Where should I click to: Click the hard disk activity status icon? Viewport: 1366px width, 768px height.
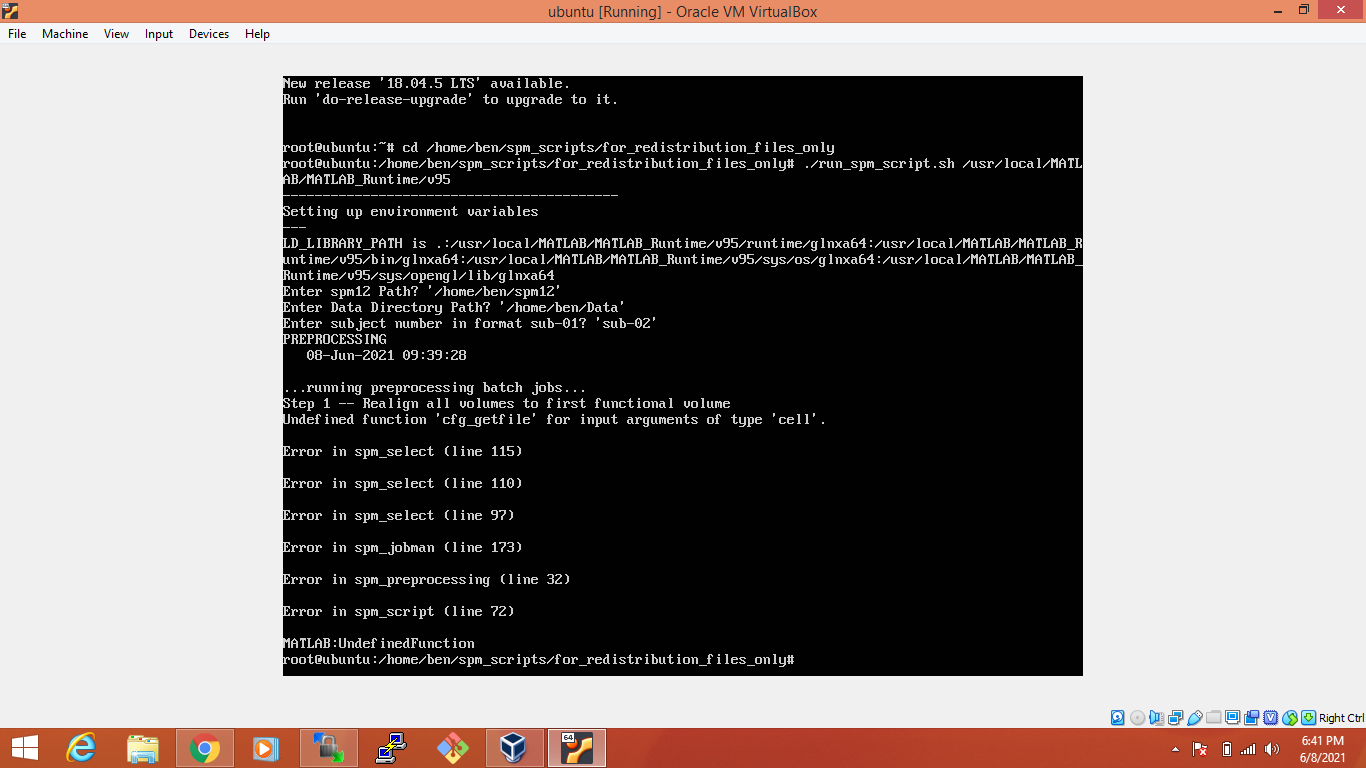1117,717
